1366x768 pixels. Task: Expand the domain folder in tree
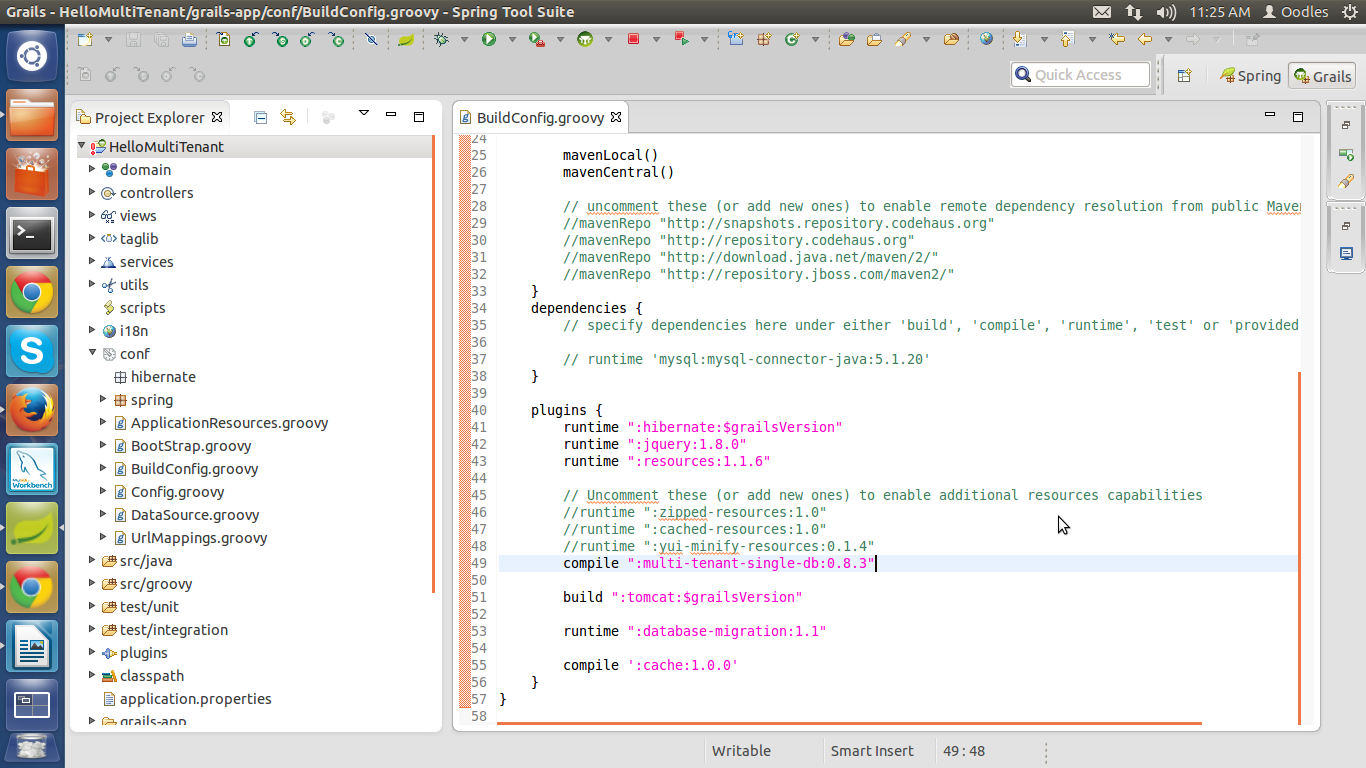pyautogui.click(x=92, y=170)
